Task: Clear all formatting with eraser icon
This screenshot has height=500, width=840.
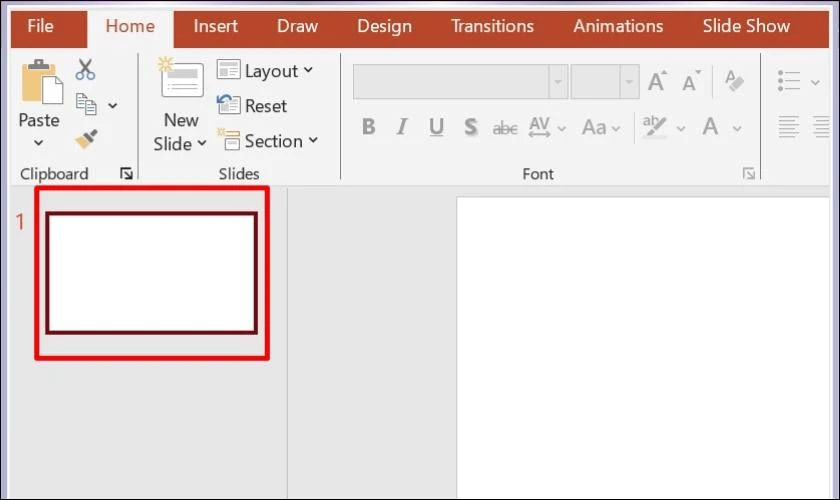Action: pos(734,81)
